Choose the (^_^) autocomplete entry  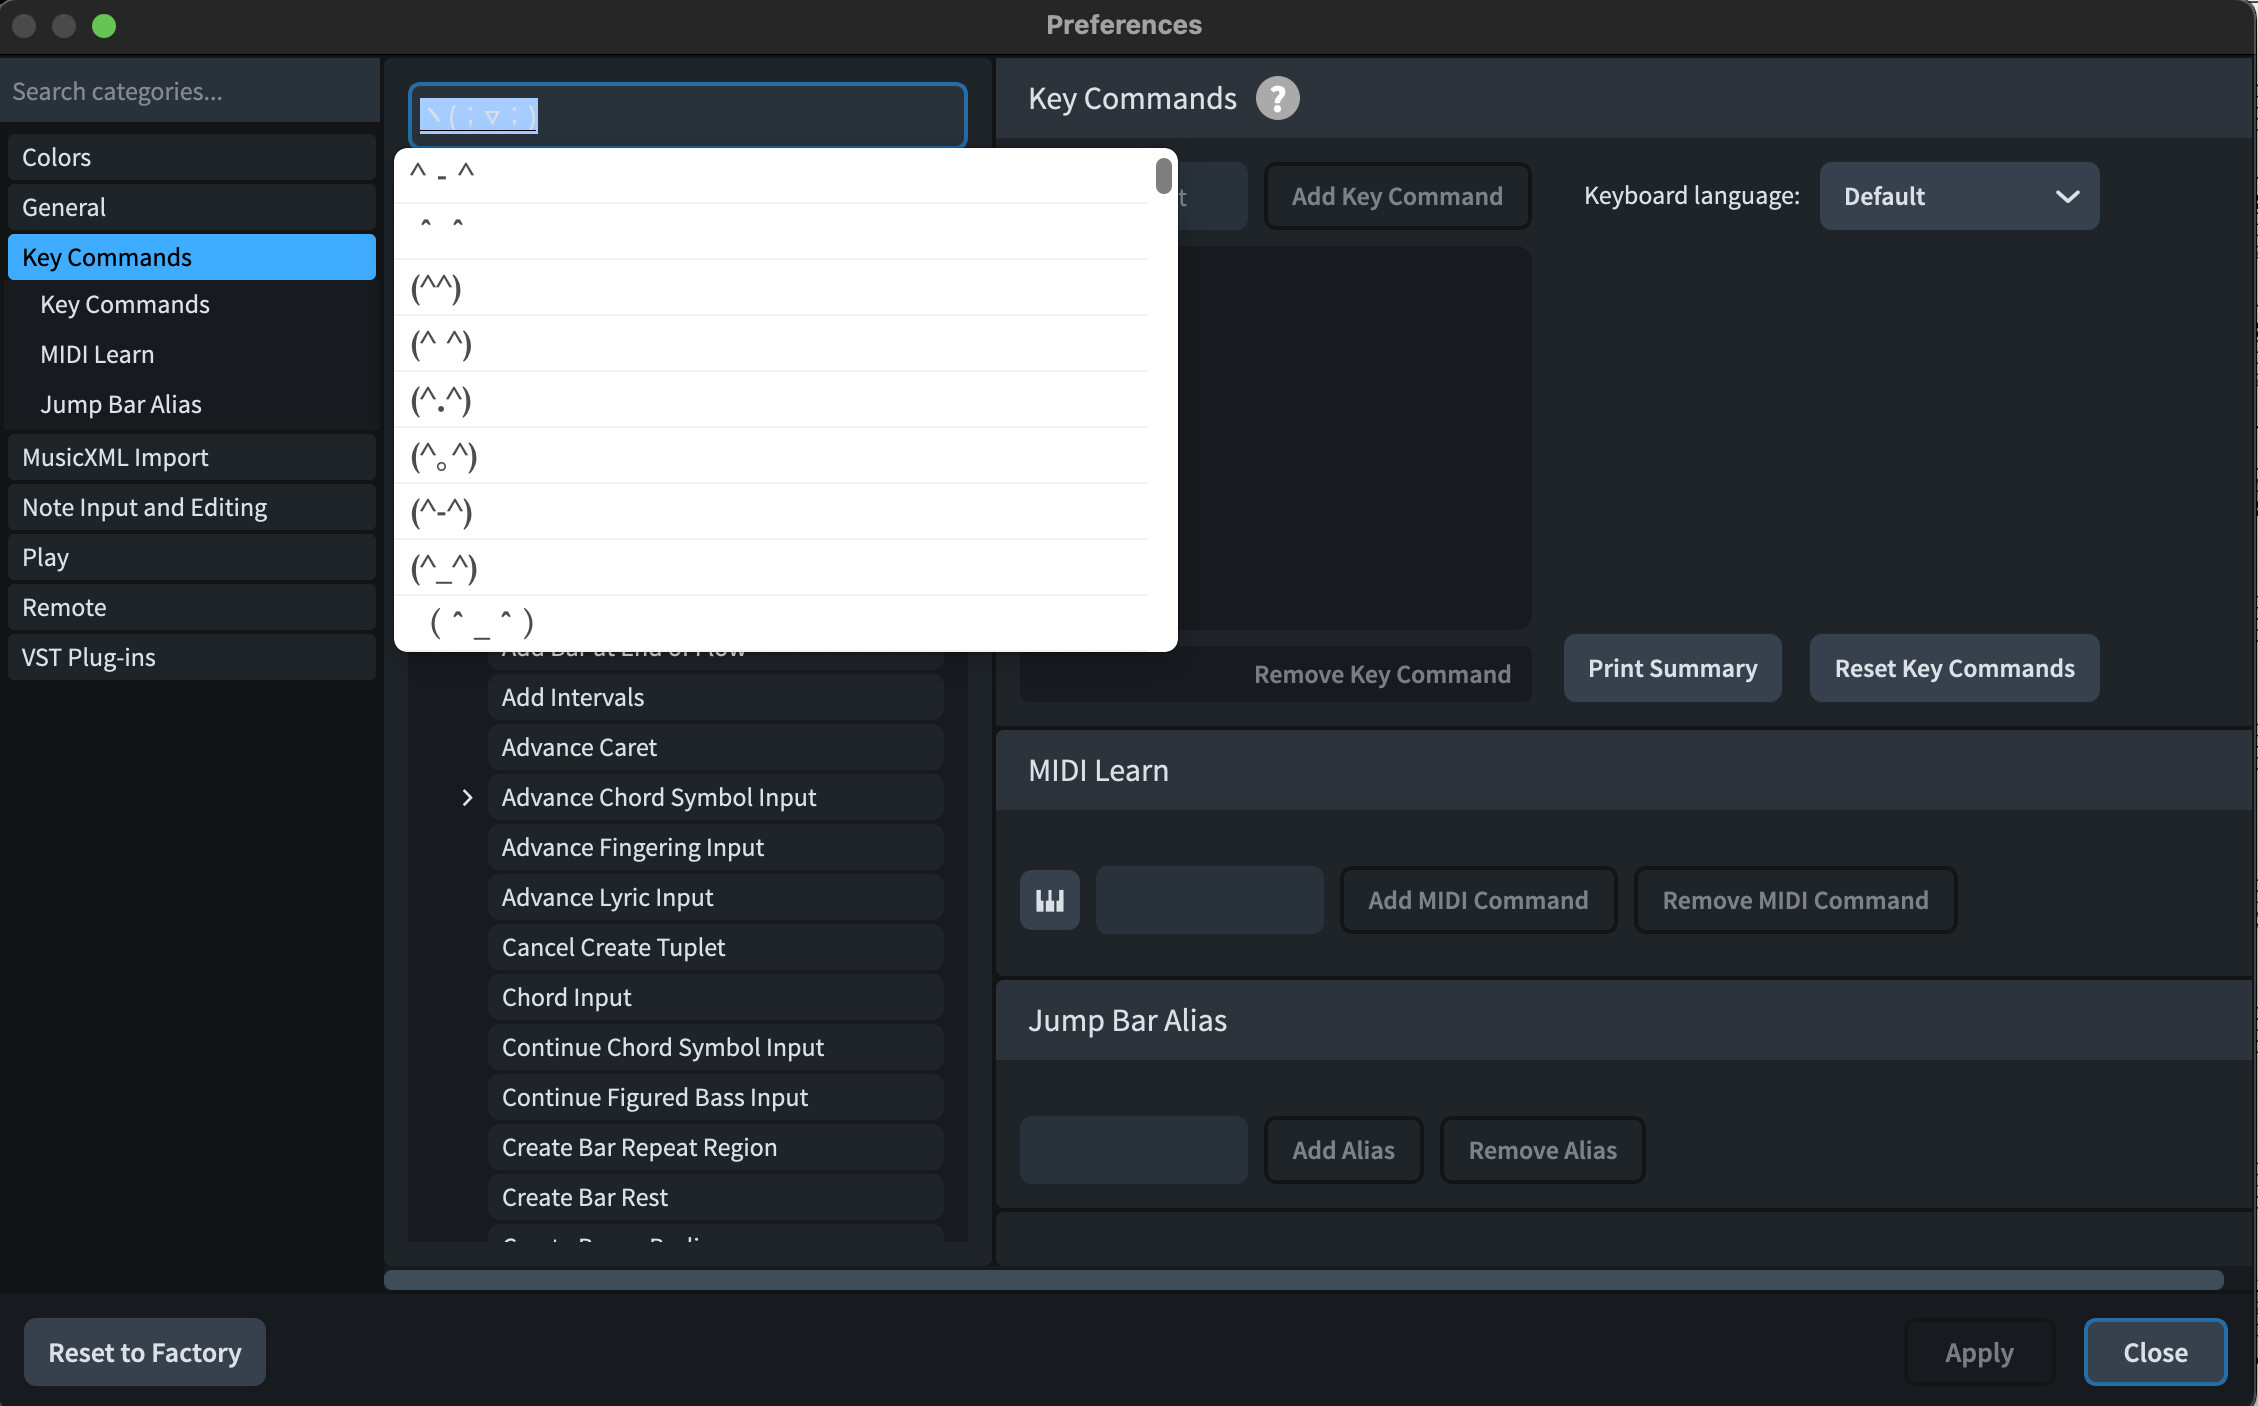444,568
